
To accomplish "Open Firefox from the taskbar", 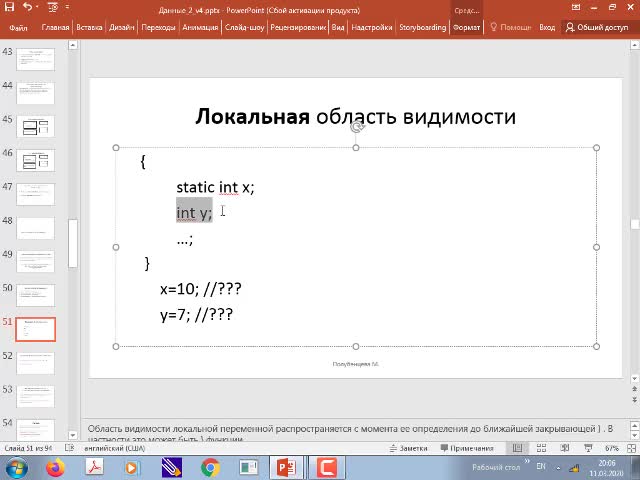I will (x=56, y=468).
